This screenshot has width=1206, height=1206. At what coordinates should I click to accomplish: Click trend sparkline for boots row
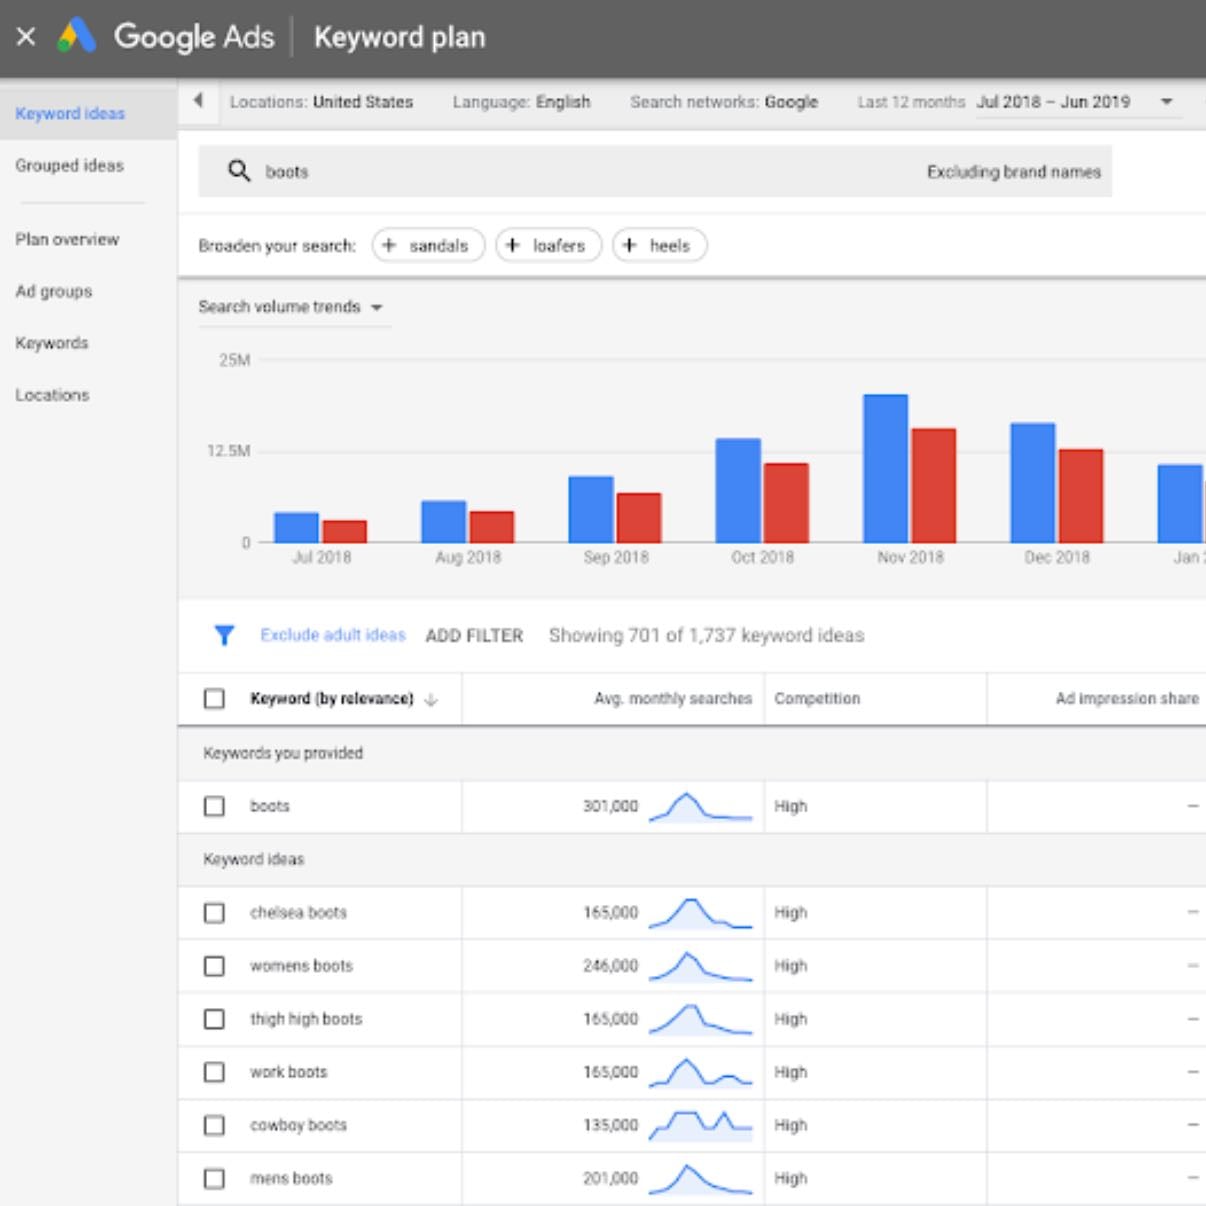click(700, 807)
